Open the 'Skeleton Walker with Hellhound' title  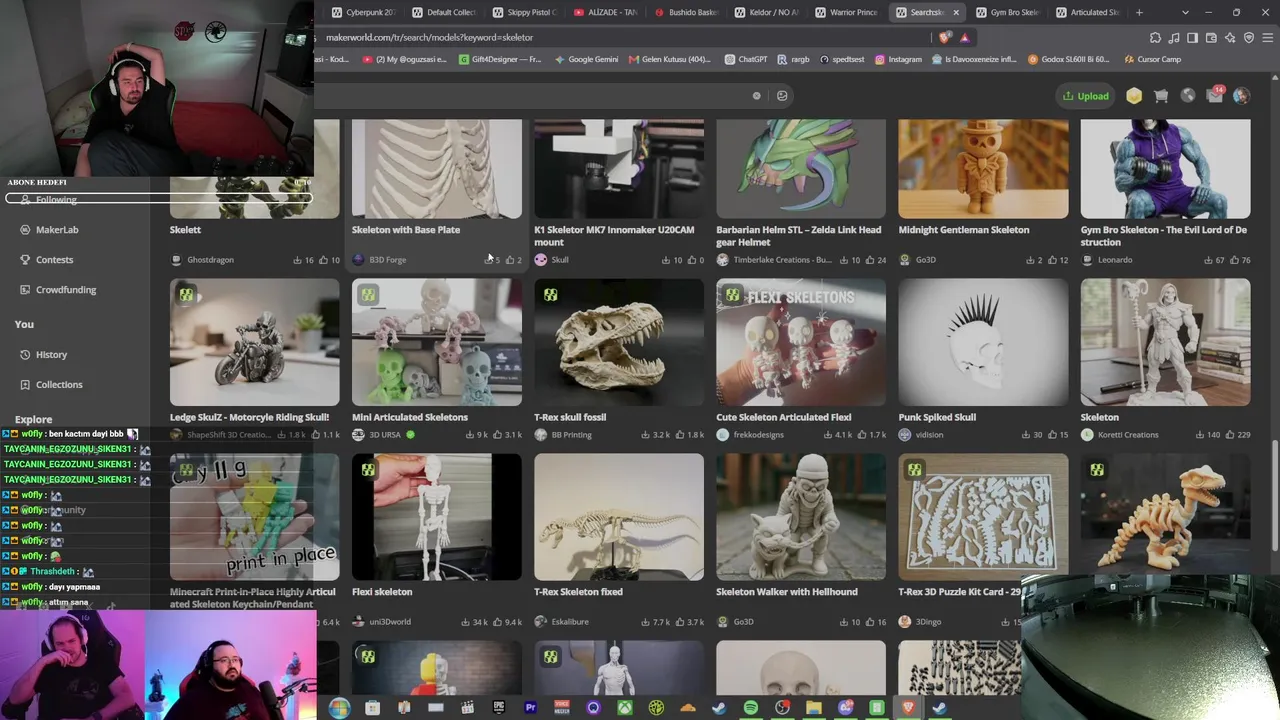click(x=787, y=592)
